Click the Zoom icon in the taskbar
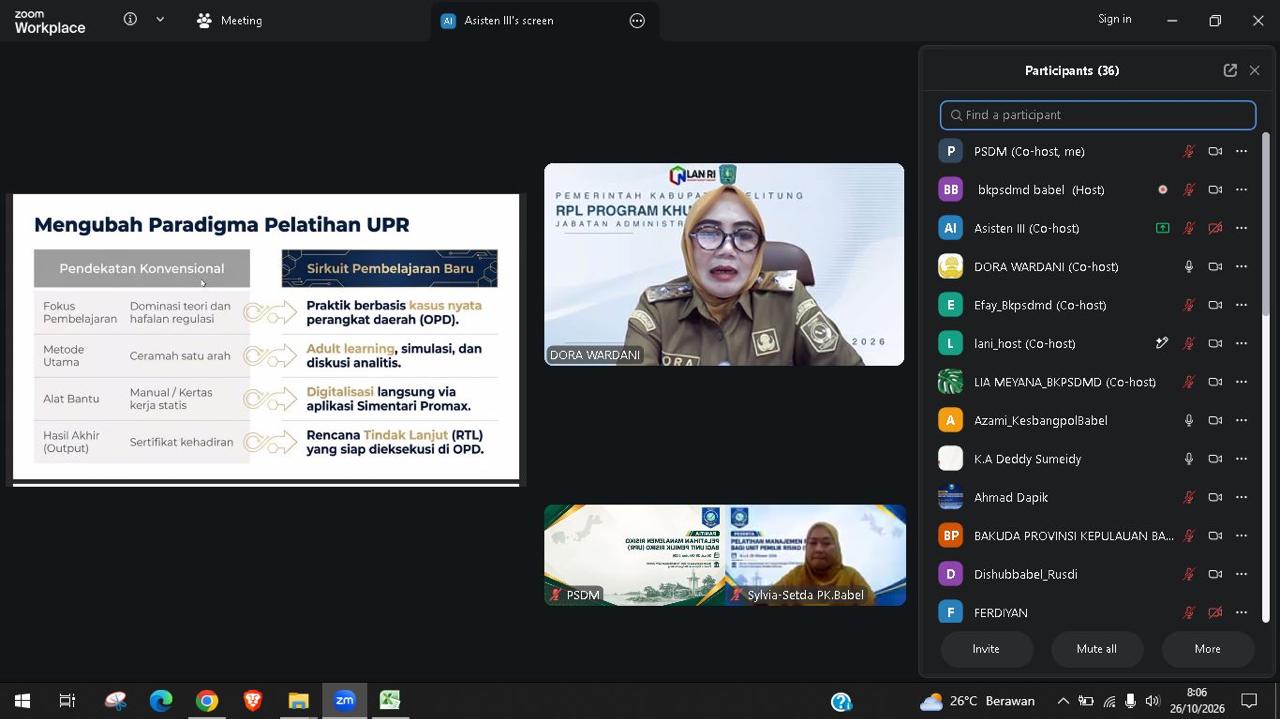Screen dimensions: 1280x719 click(344, 701)
